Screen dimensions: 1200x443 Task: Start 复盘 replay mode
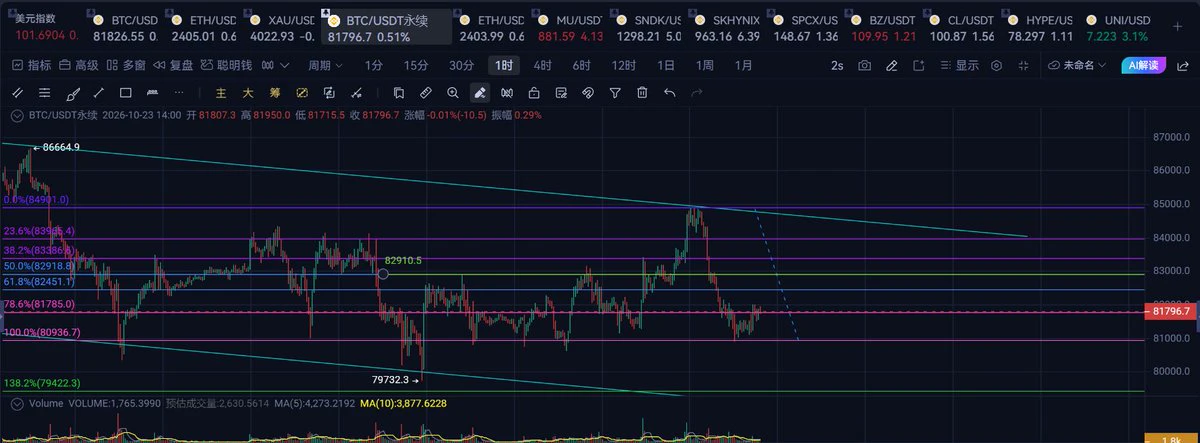173,65
